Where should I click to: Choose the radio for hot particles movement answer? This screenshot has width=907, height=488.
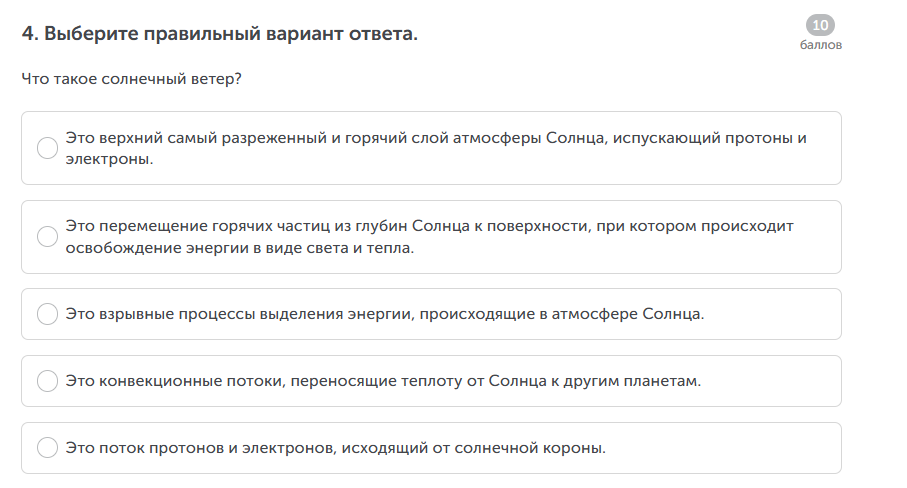click(x=47, y=237)
